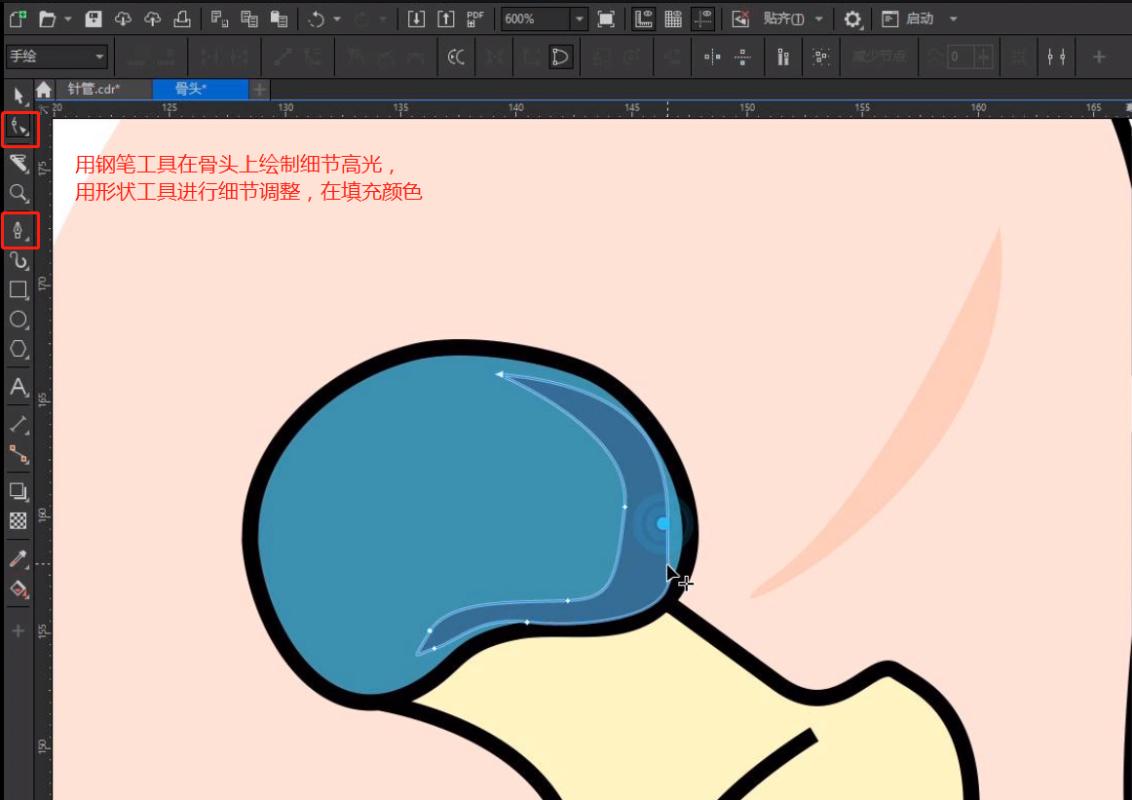The image size is (1132, 800).
Task: Expand the Open button dropdown arrow
Action: (68, 19)
